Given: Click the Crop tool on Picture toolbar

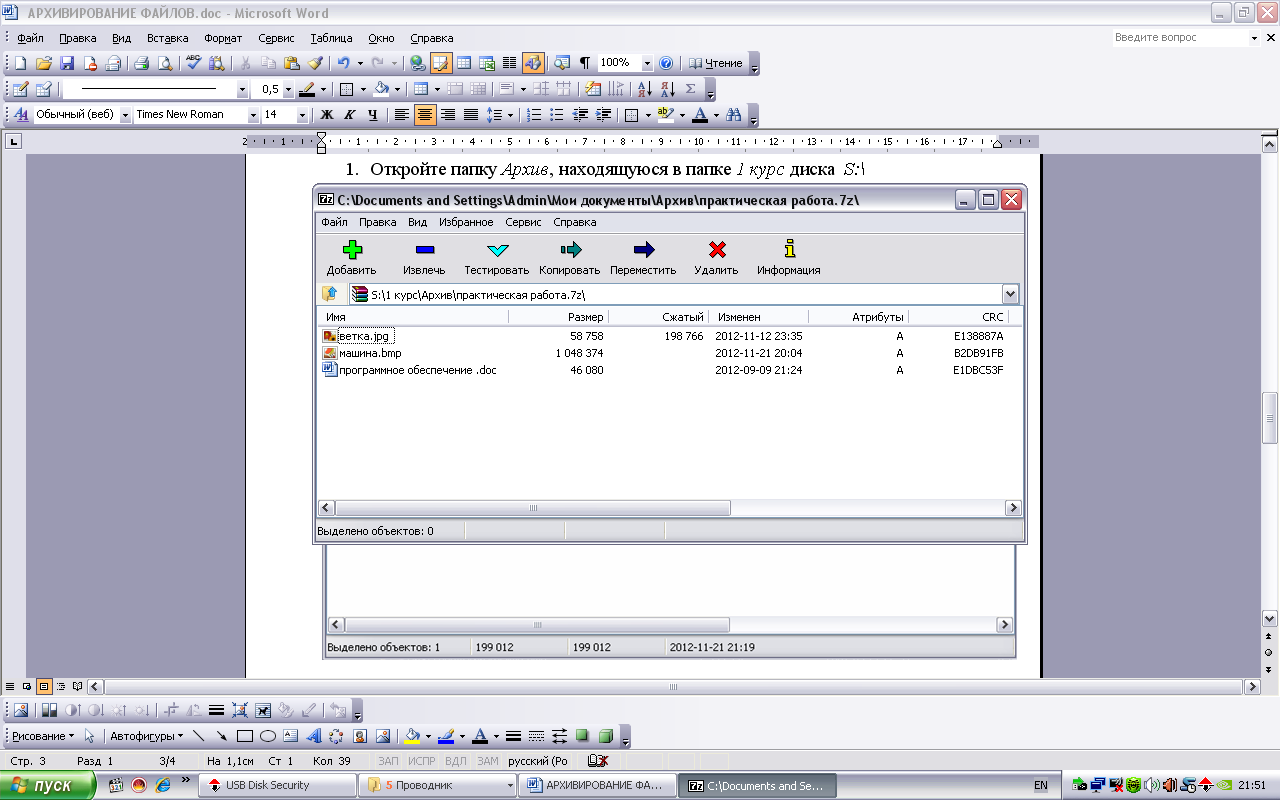Looking at the screenshot, I should tap(170, 711).
